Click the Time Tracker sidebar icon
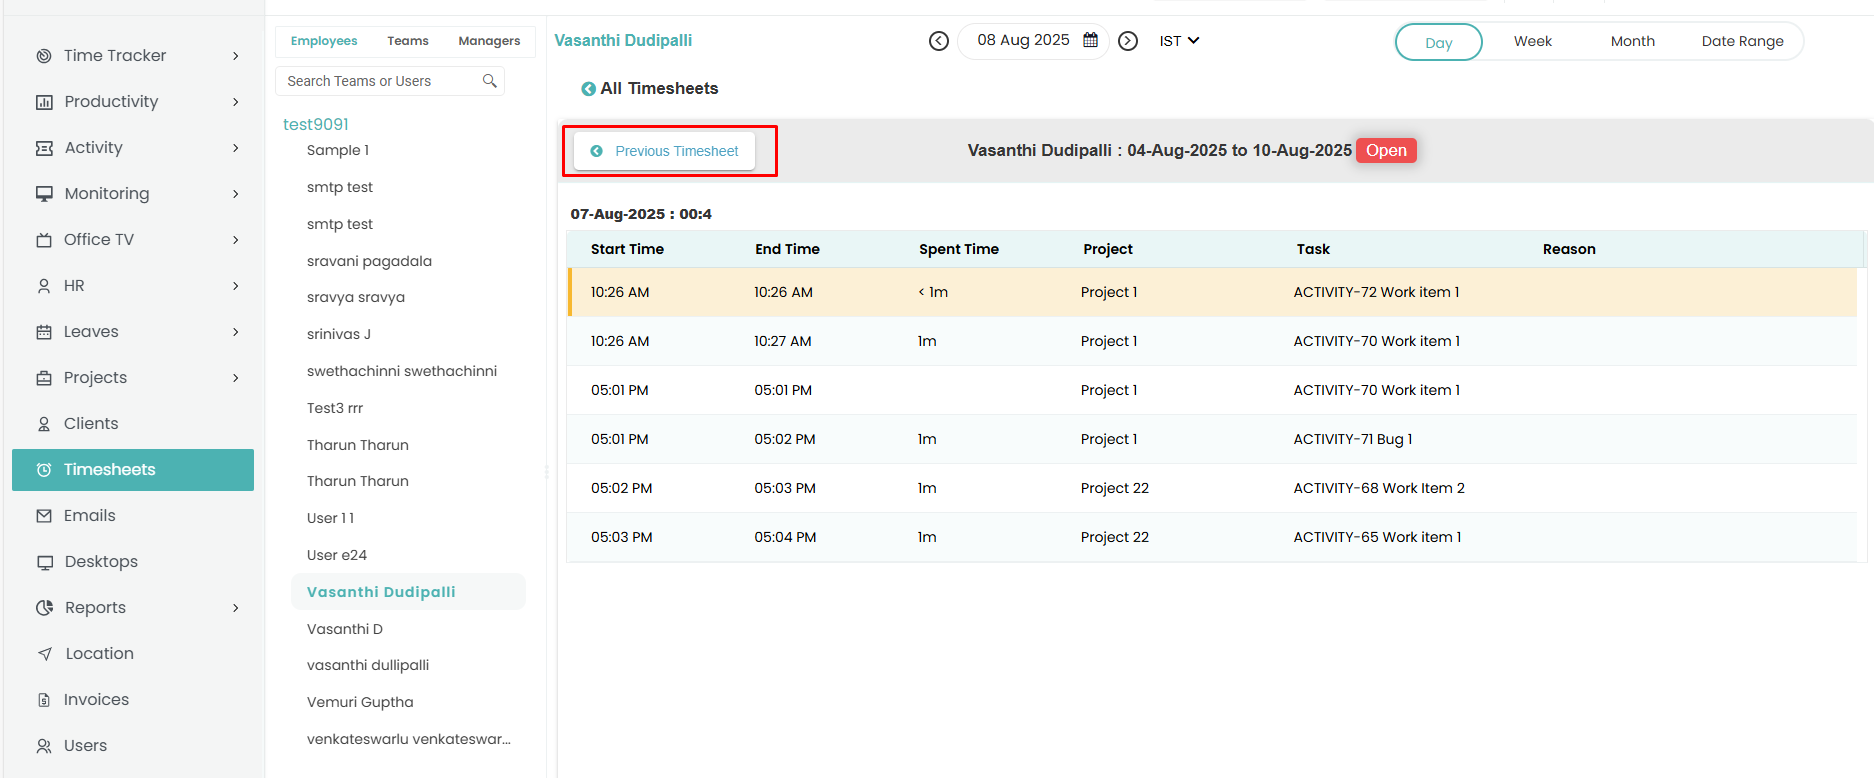1874x778 pixels. pos(44,56)
